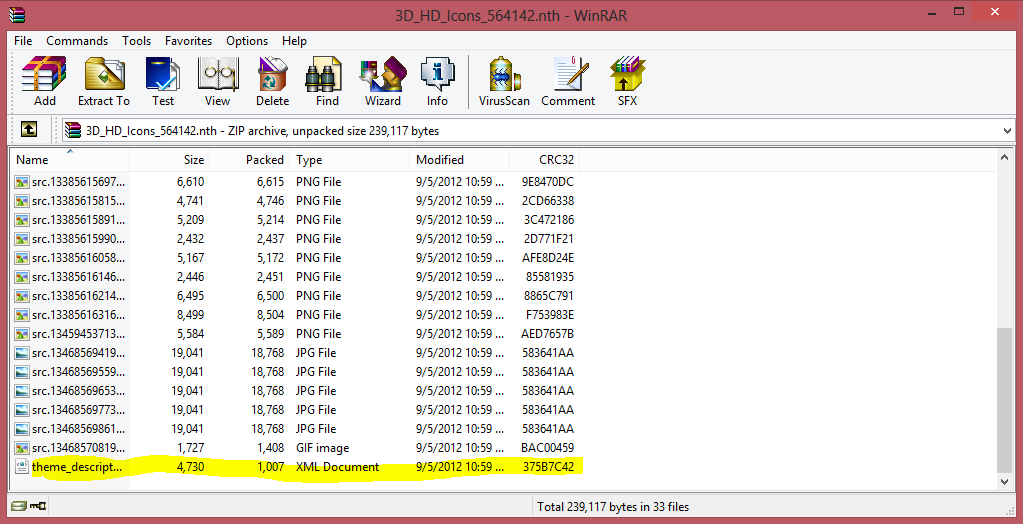Click the GIF icon of src.13468570819...

pyautogui.click(x=22, y=448)
